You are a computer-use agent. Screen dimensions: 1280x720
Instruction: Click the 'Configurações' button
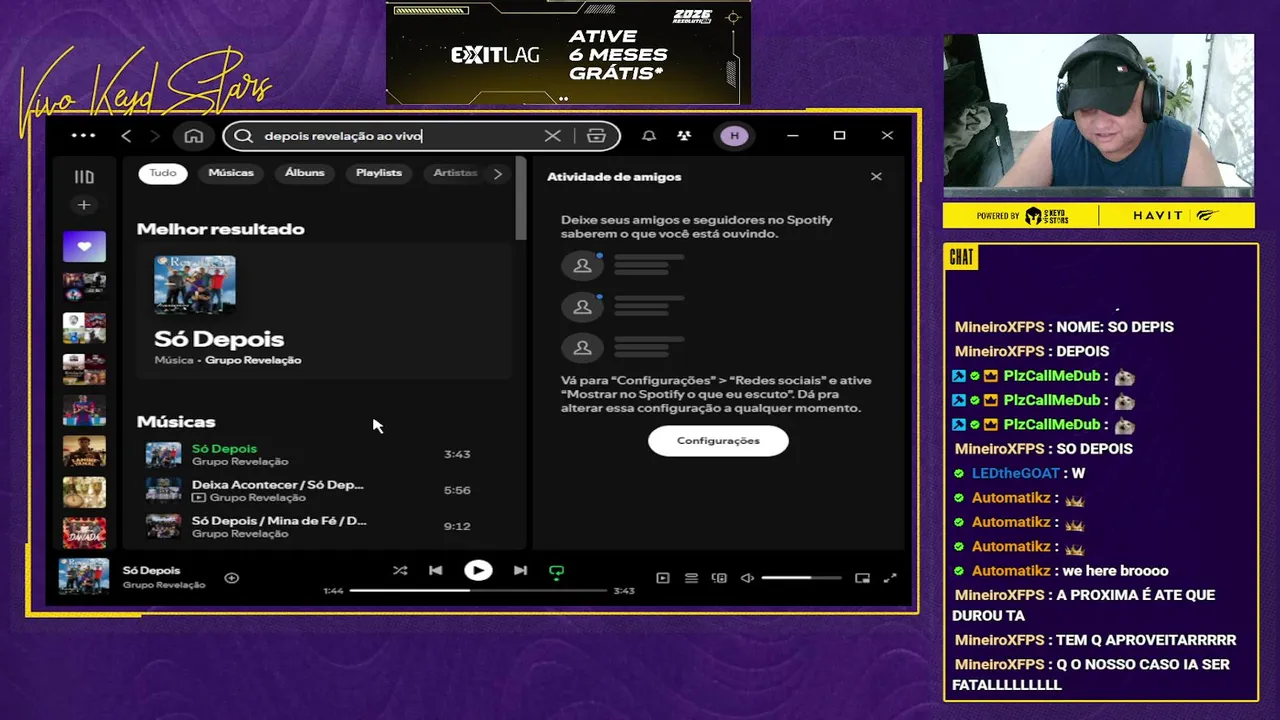pos(718,441)
